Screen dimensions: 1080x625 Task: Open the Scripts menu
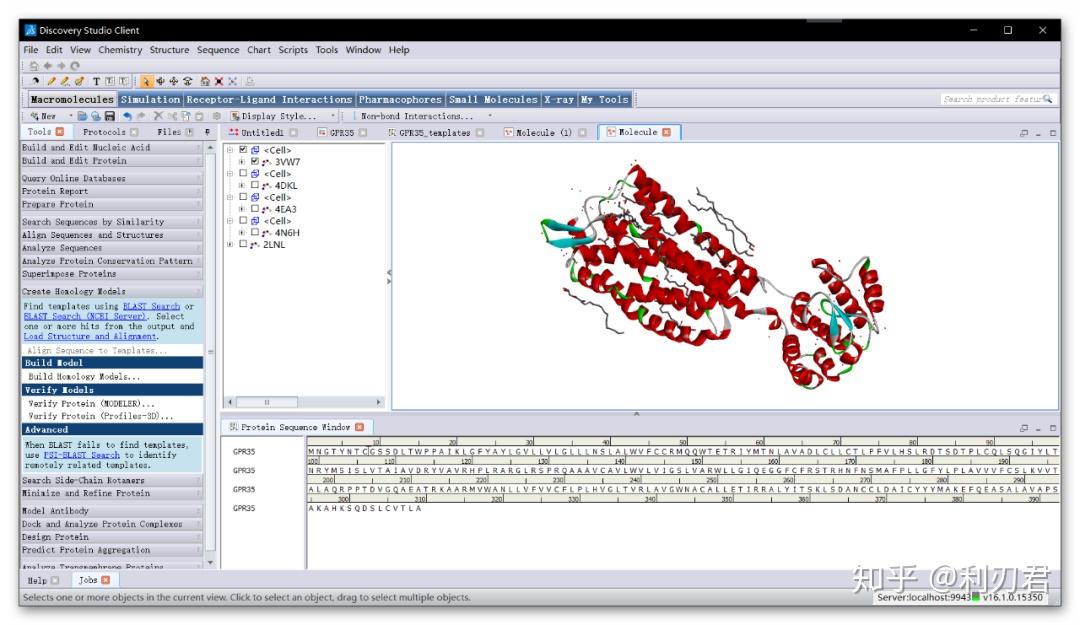pyautogui.click(x=293, y=50)
